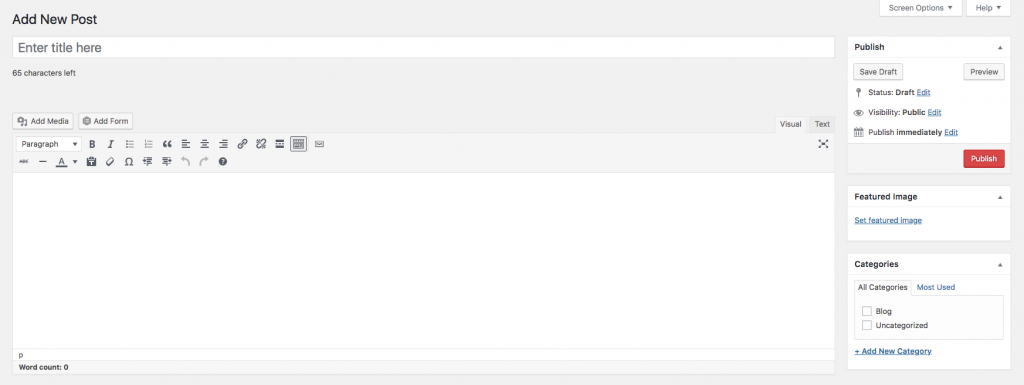Insert Read More tag
This screenshot has width=1024, height=385.
[x=280, y=144]
